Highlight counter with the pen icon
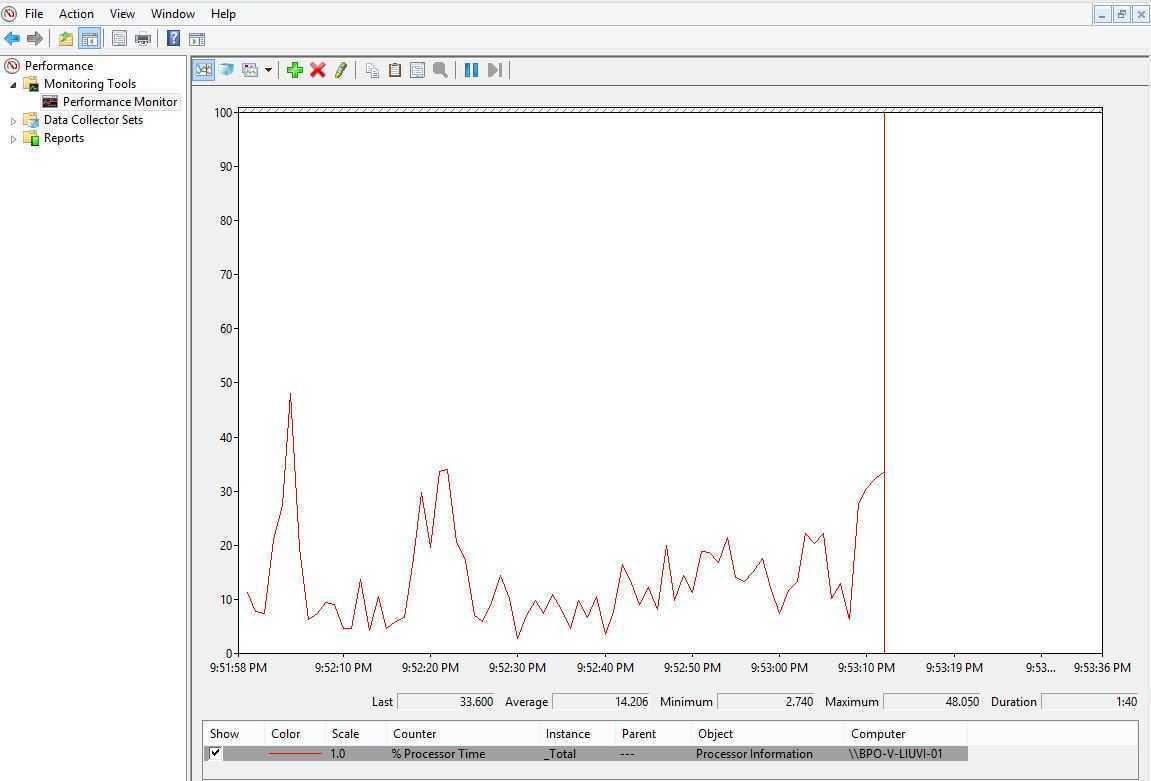This screenshot has width=1151, height=781. pyautogui.click(x=341, y=70)
